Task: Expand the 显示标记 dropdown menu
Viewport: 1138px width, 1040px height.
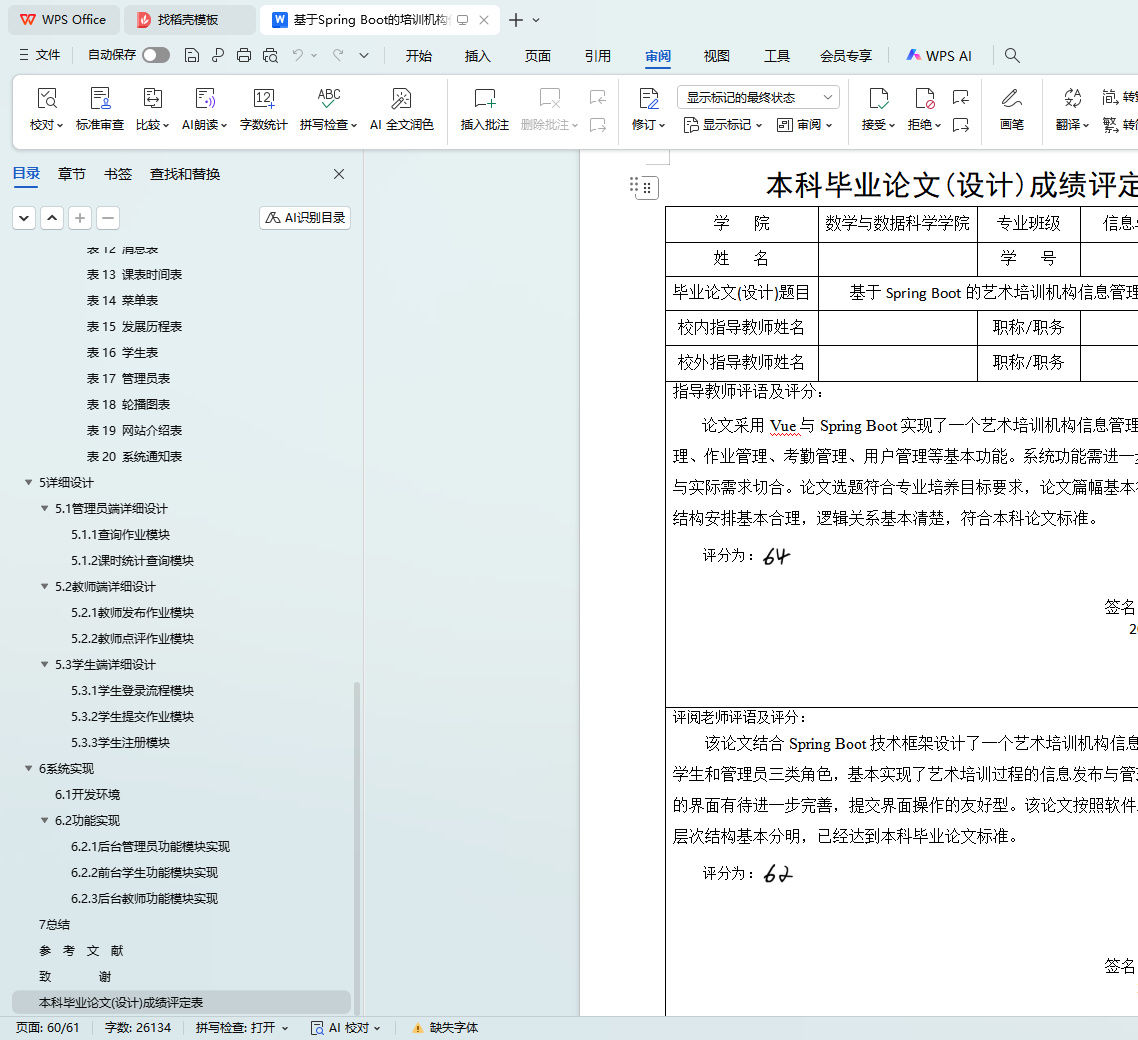Action: click(723, 125)
